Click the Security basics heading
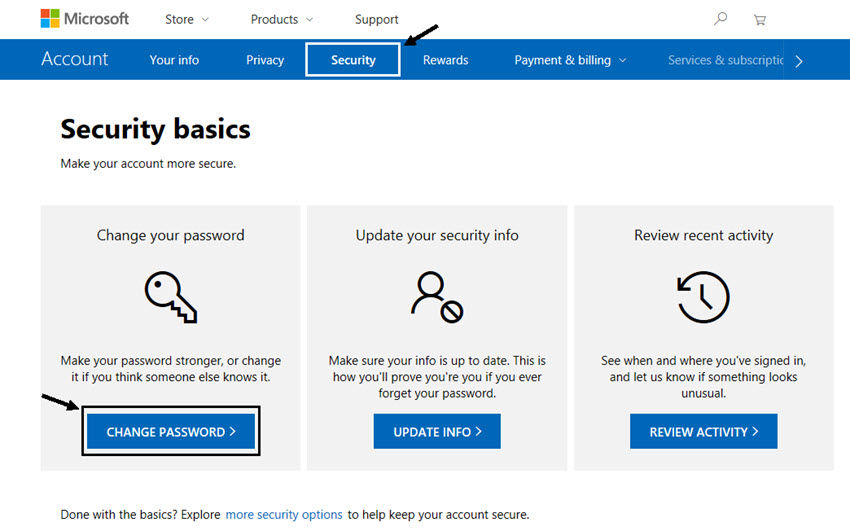The width and height of the screenshot is (850, 531). pyautogui.click(x=156, y=129)
